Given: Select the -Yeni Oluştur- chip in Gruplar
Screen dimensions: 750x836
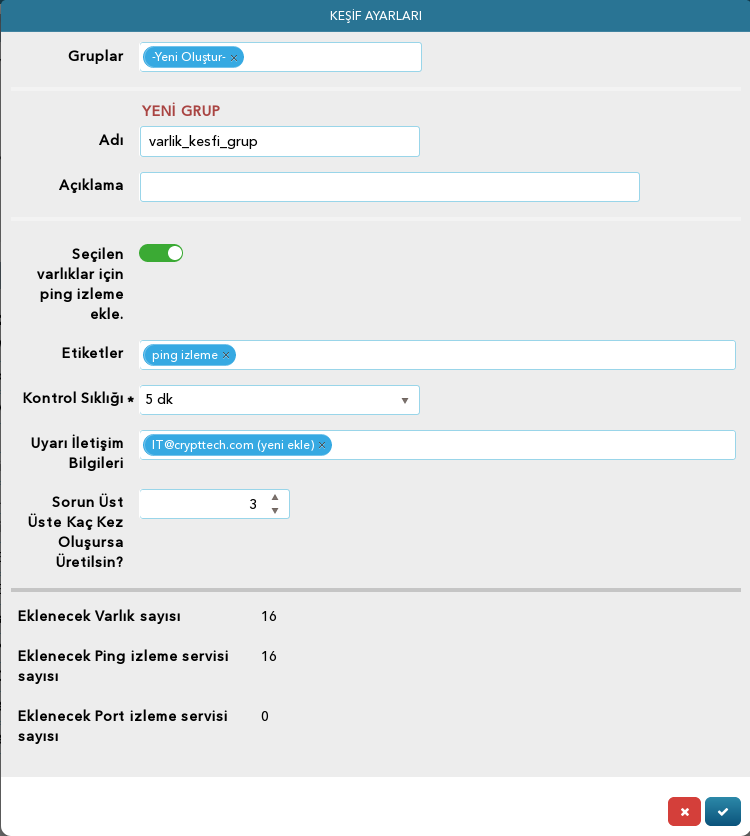Looking at the screenshot, I should point(193,57).
